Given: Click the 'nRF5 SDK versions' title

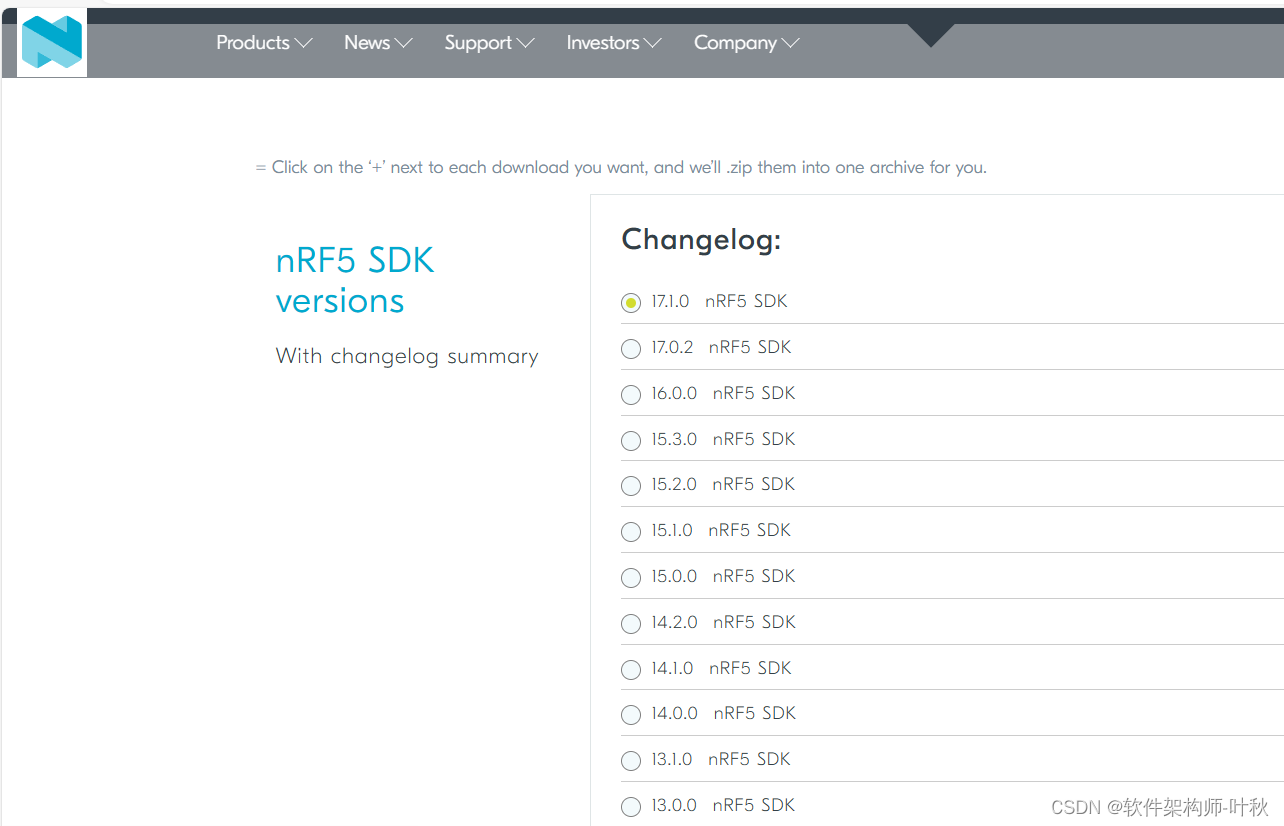Looking at the screenshot, I should tap(355, 280).
